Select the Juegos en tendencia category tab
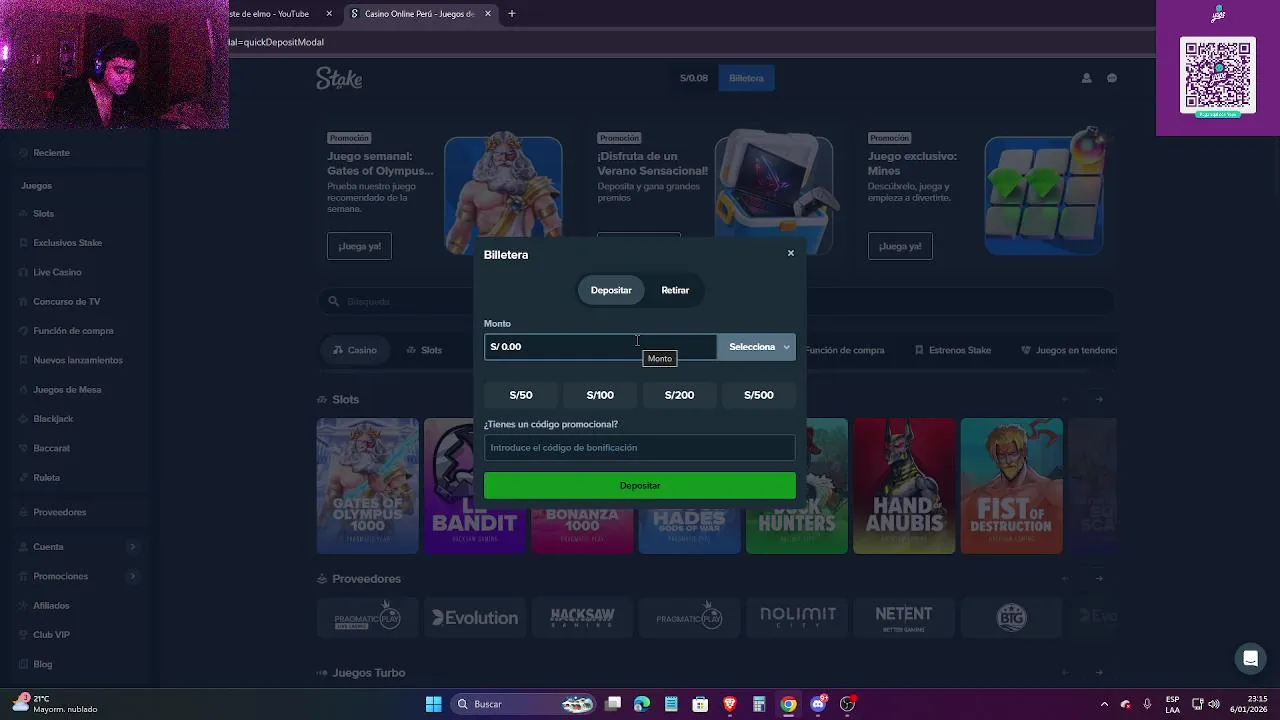Image resolution: width=1280 pixels, height=720 pixels. [1068, 350]
